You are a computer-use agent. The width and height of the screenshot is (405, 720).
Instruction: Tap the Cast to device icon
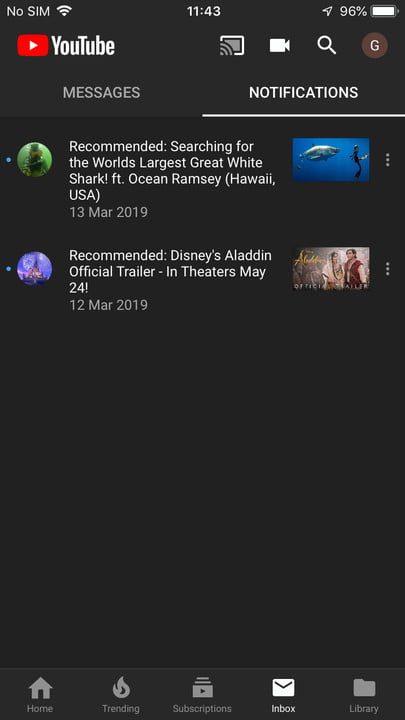coord(232,46)
